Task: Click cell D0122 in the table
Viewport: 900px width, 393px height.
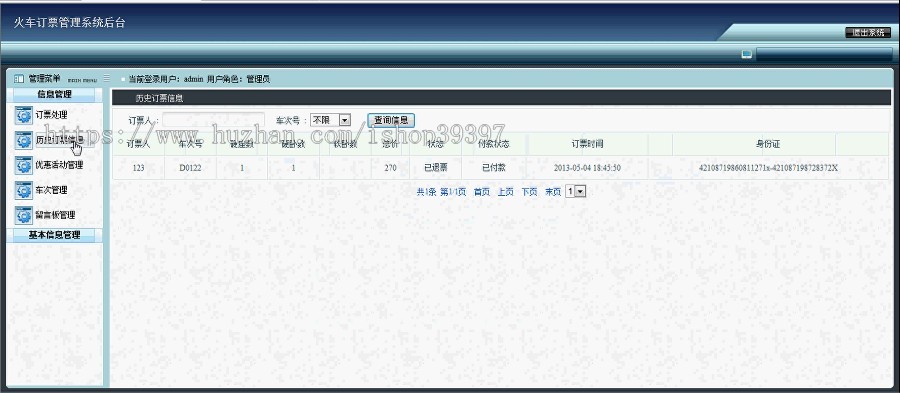Action: click(x=191, y=168)
